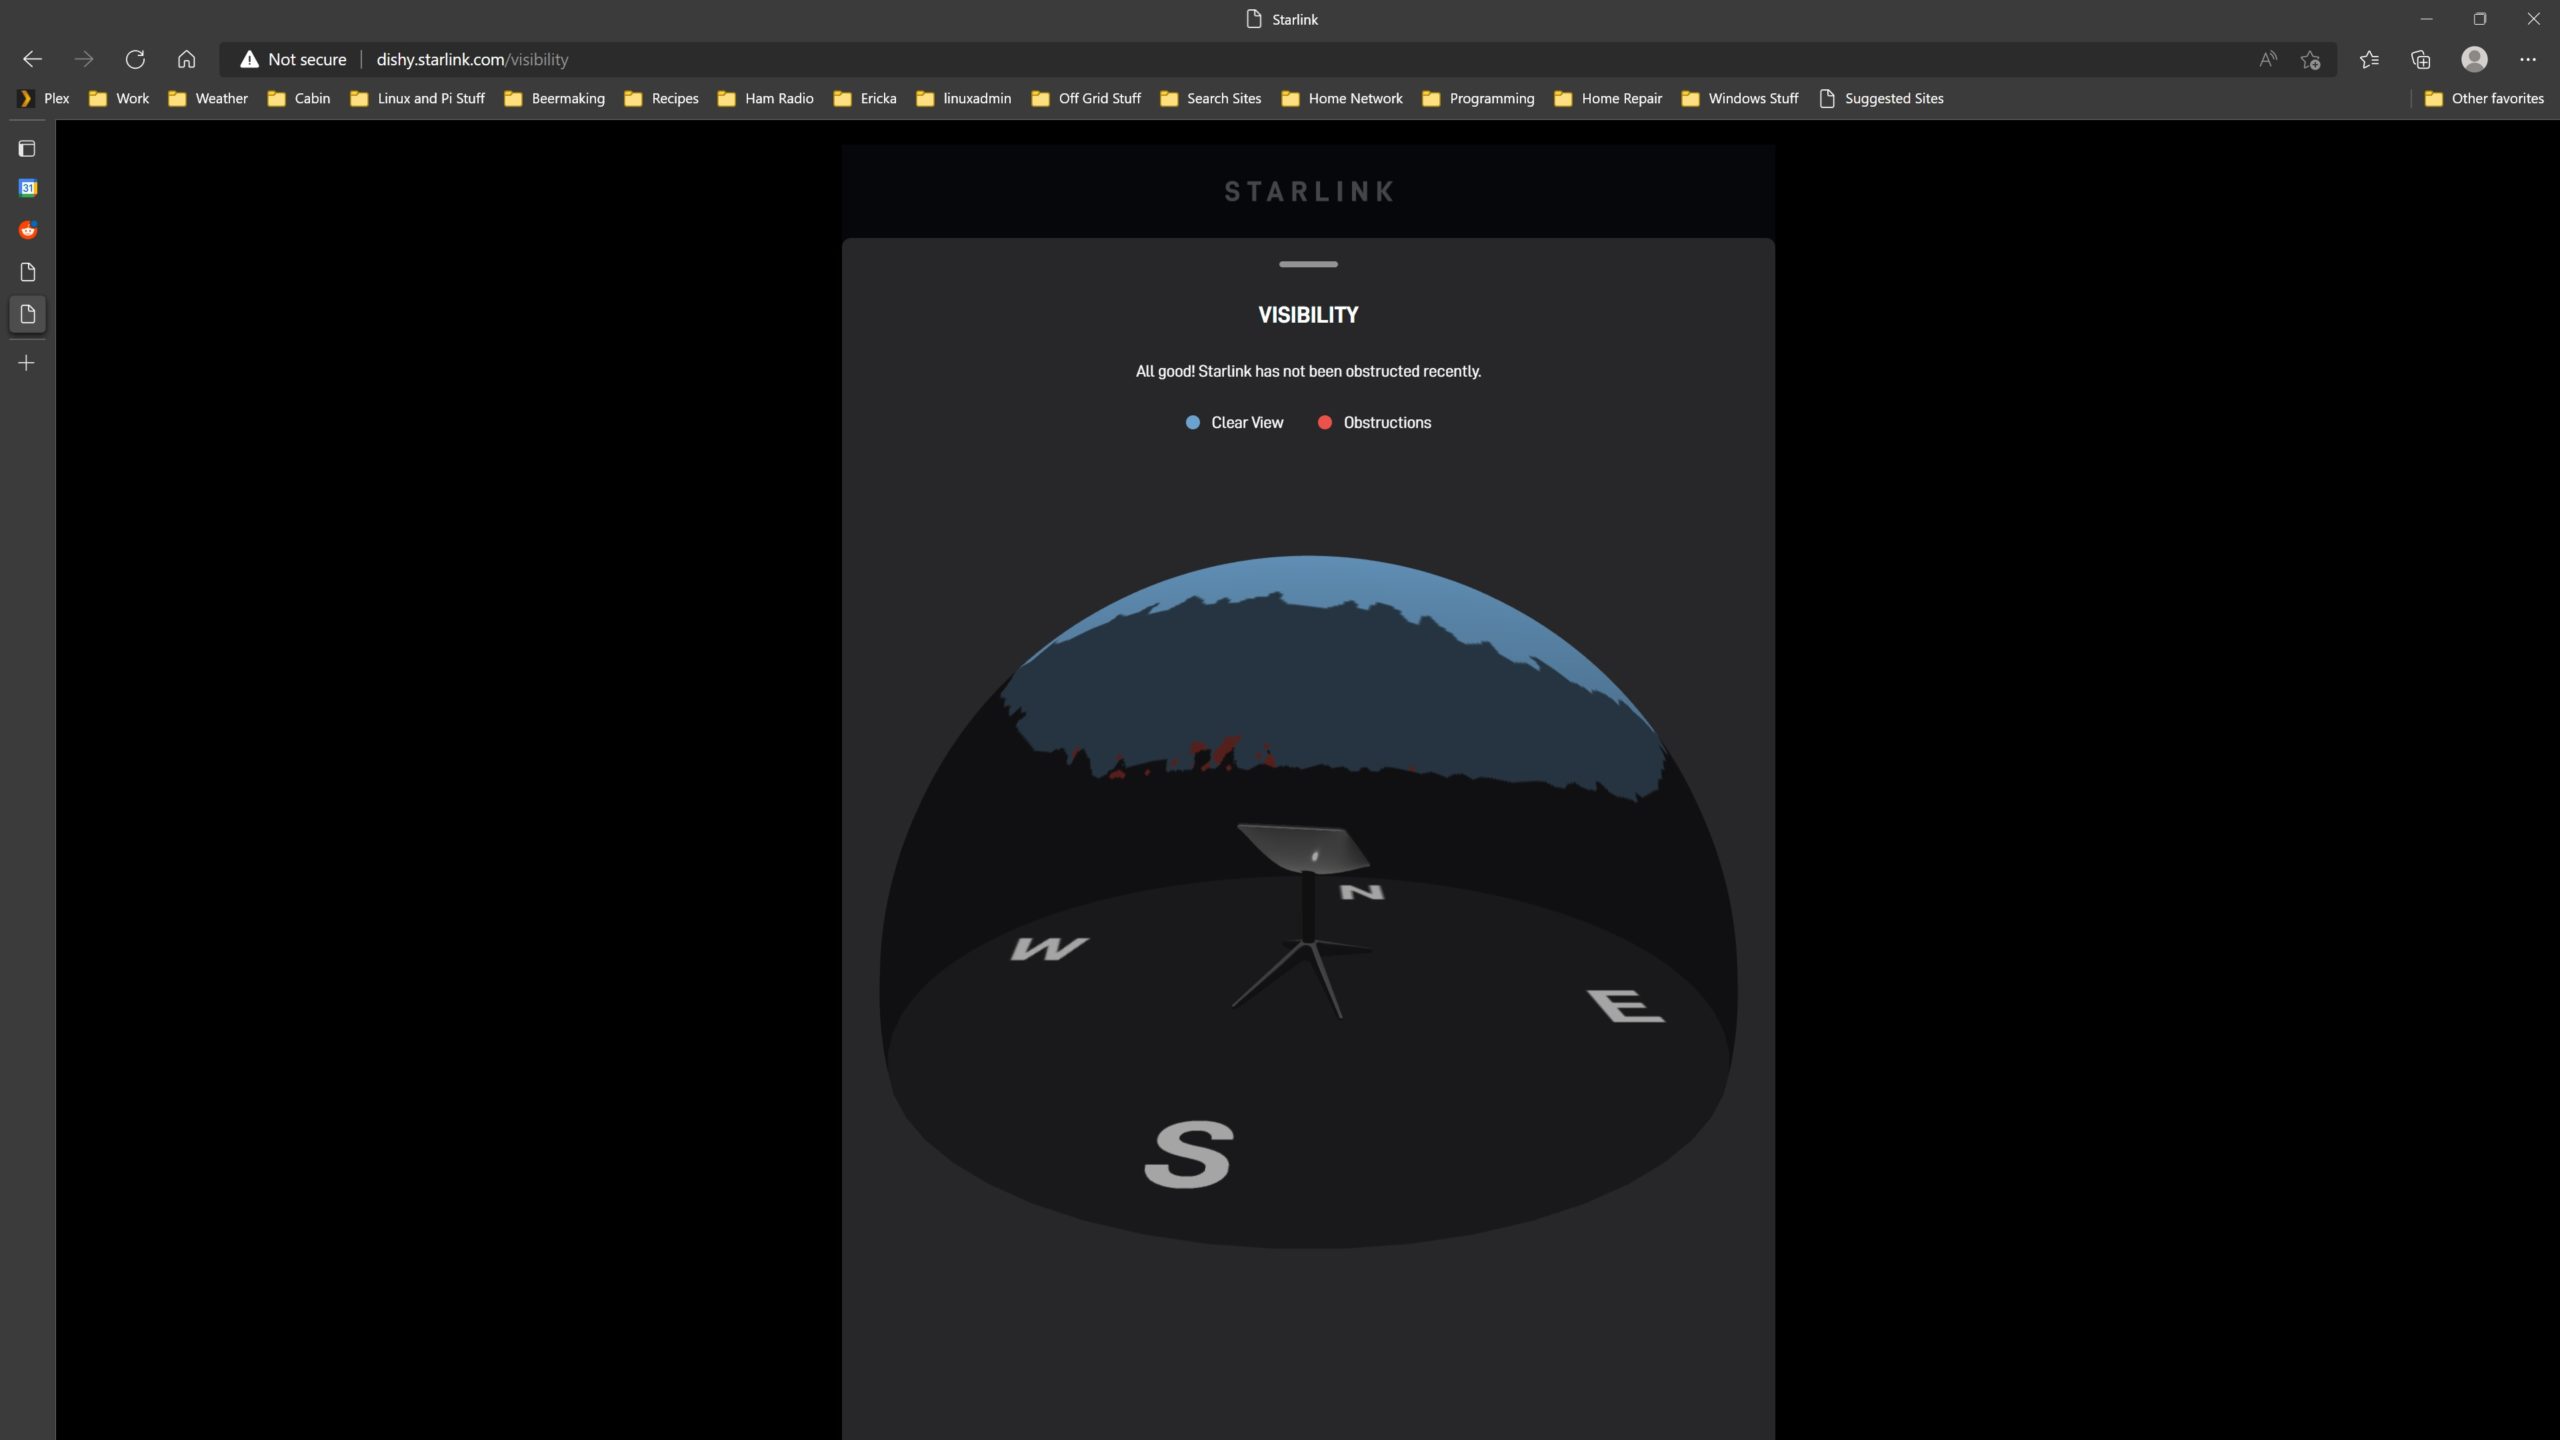The image size is (2560, 1440).
Task: Click the browser refresh button
Action: [135, 59]
